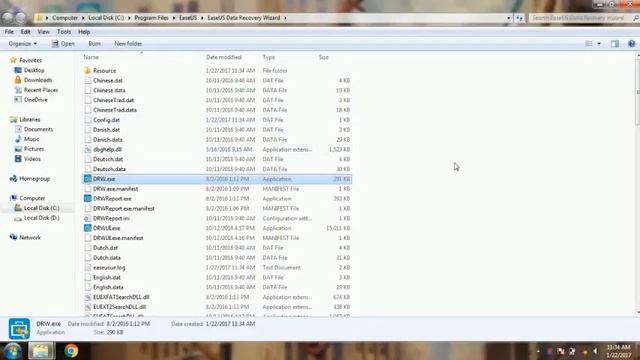Click the Open toolbar button
Screen dimensions: 640x360
[63, 44]
